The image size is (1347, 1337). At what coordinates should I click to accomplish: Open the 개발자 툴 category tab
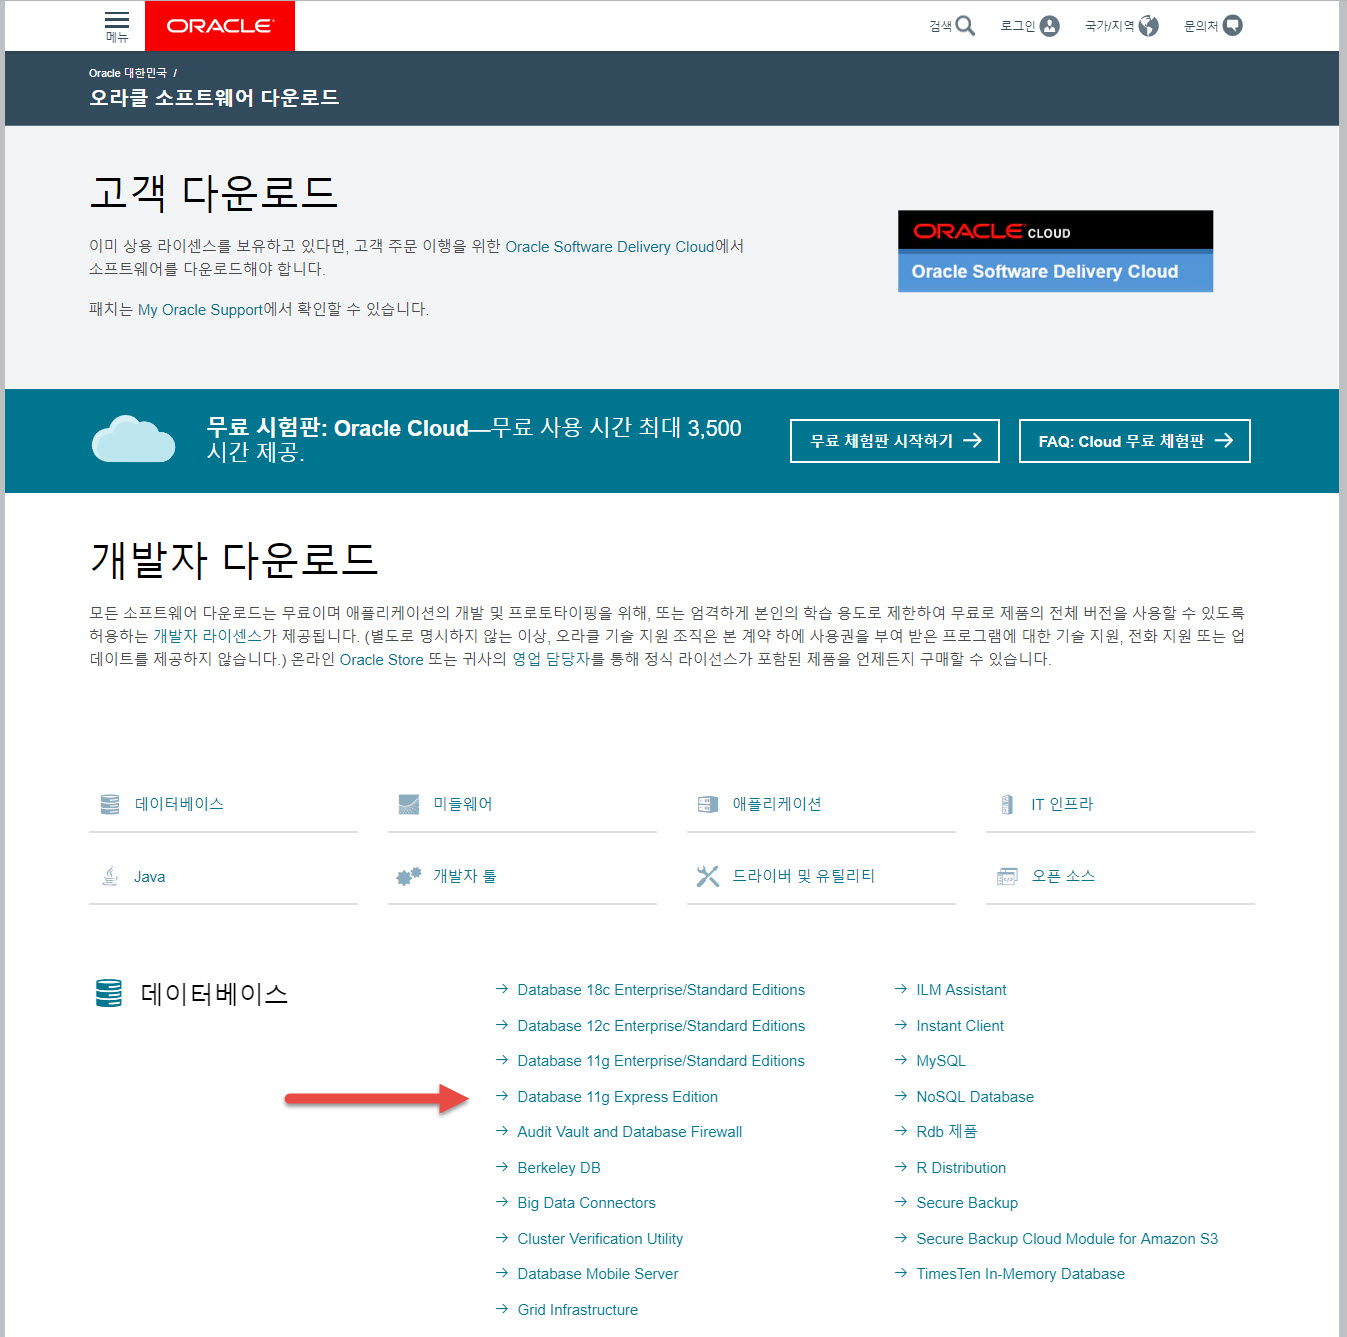pos(522,876)
